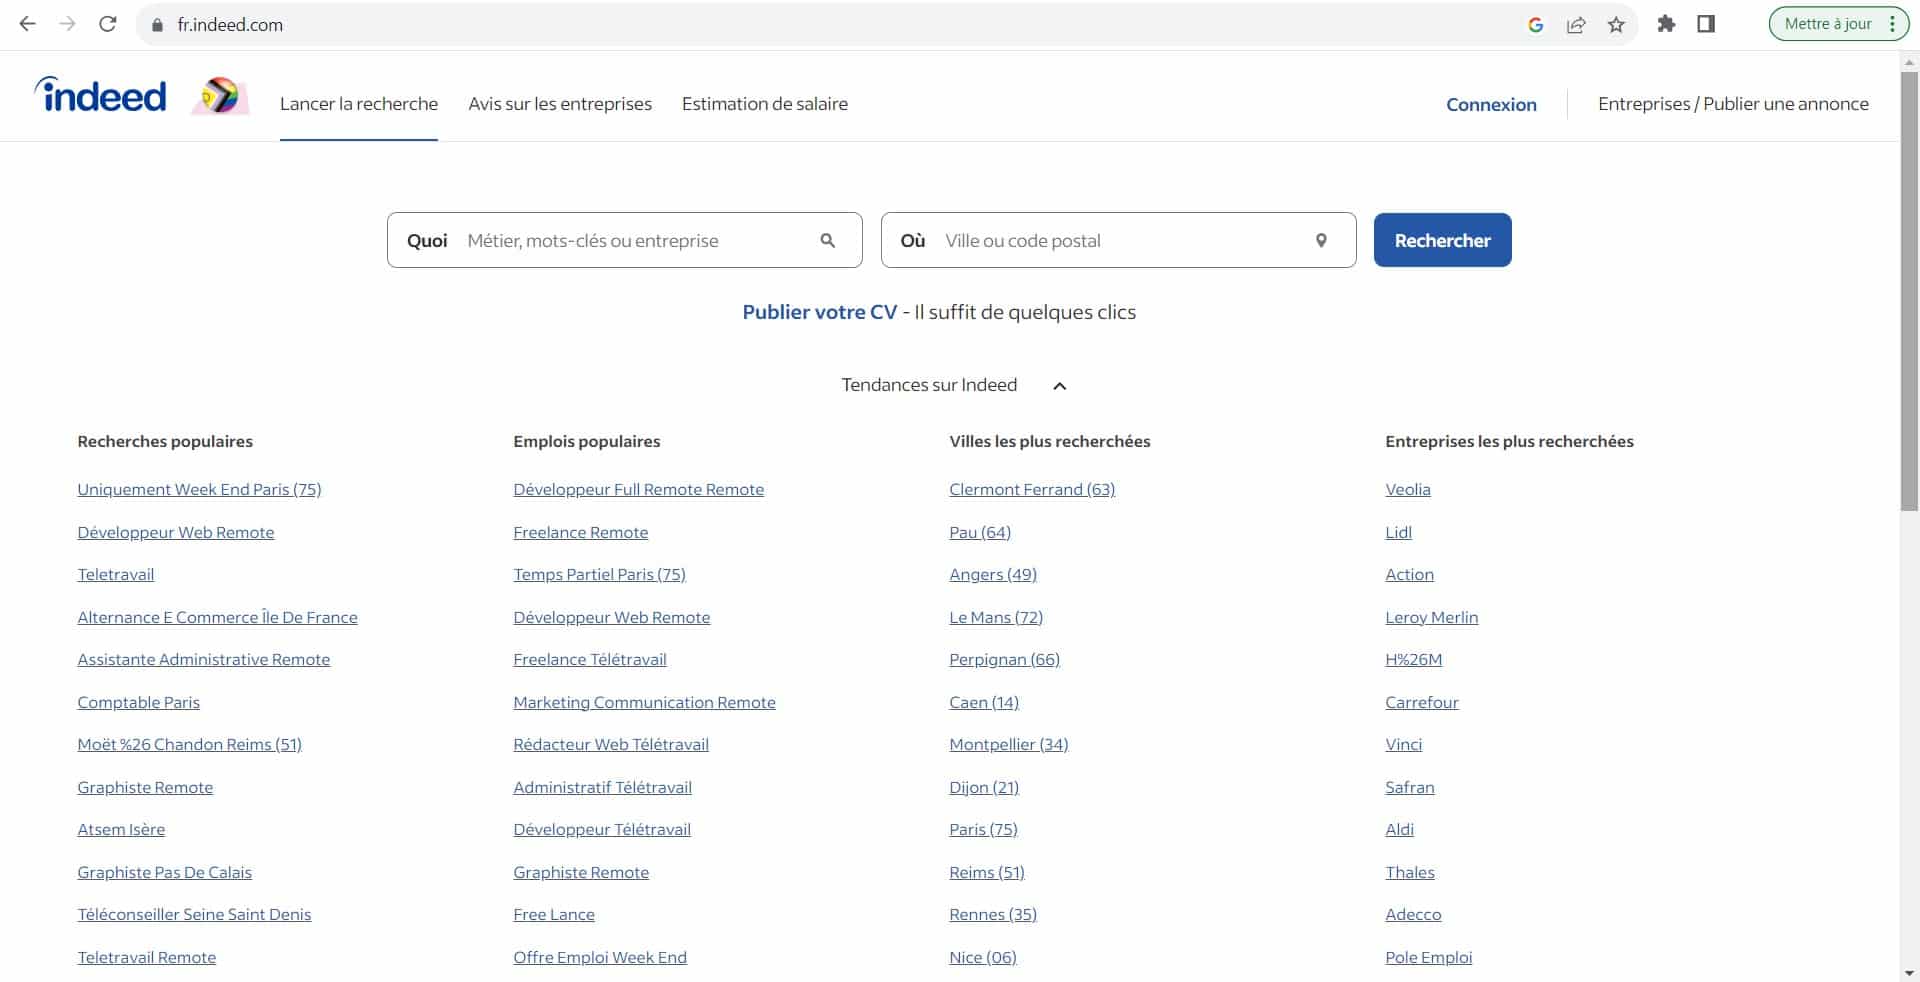Click the Où city or postal code field
The image size is (1920, 982).
point(1118,240)
